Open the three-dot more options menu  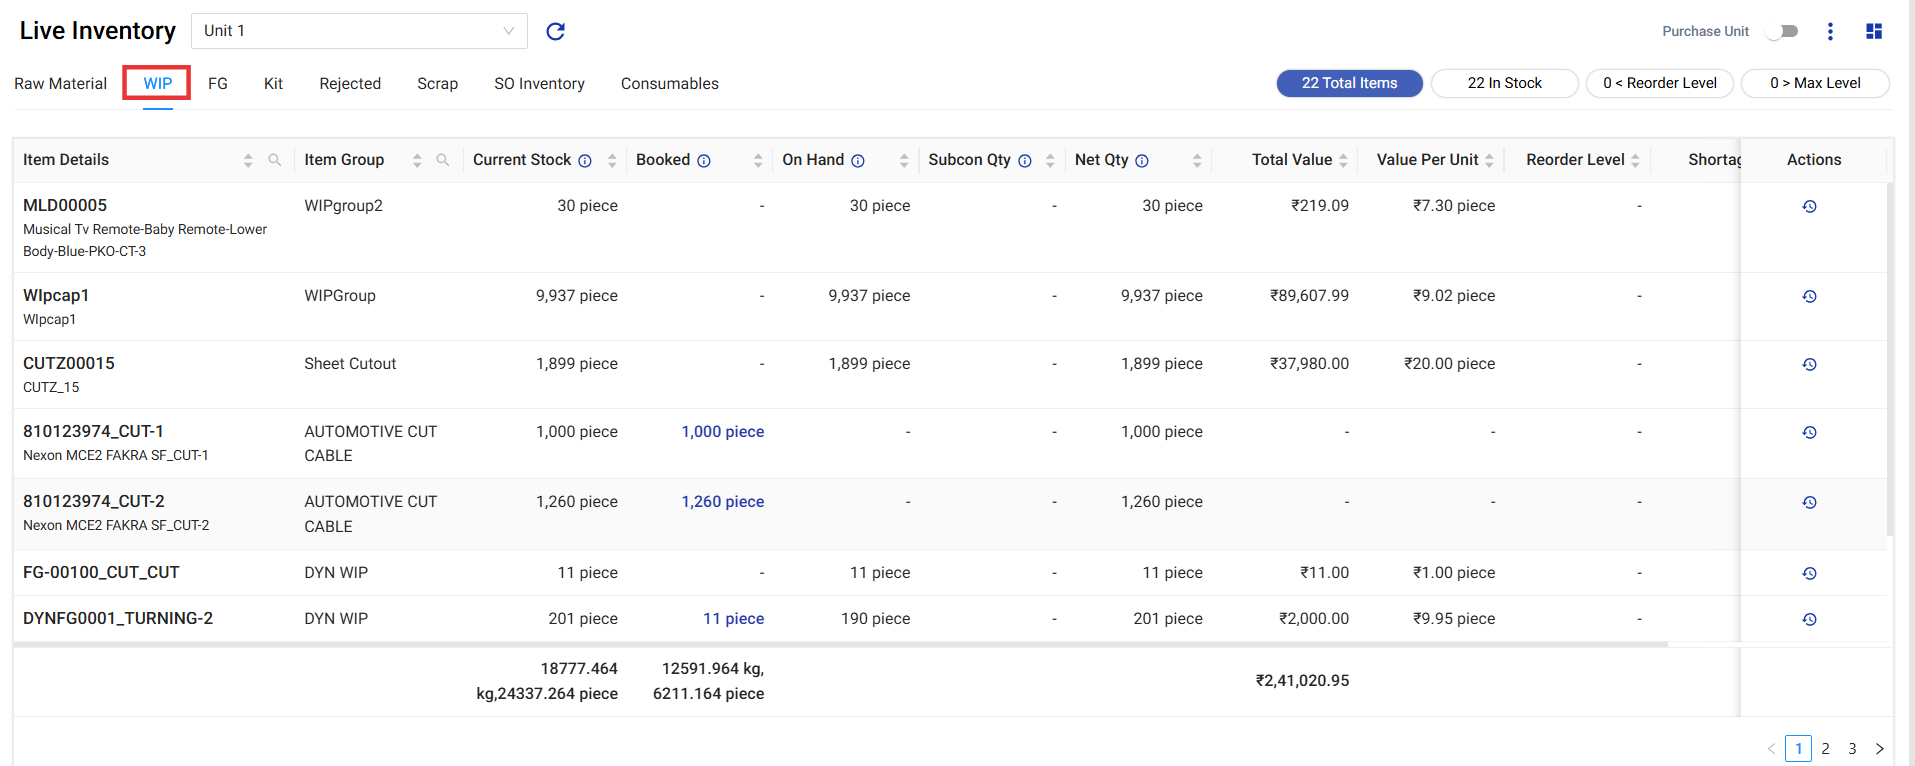tap(1830, 31)
